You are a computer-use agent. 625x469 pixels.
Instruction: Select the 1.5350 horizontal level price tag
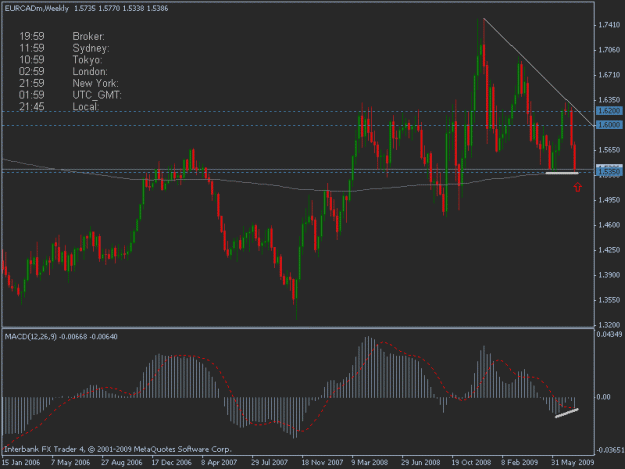609,172
